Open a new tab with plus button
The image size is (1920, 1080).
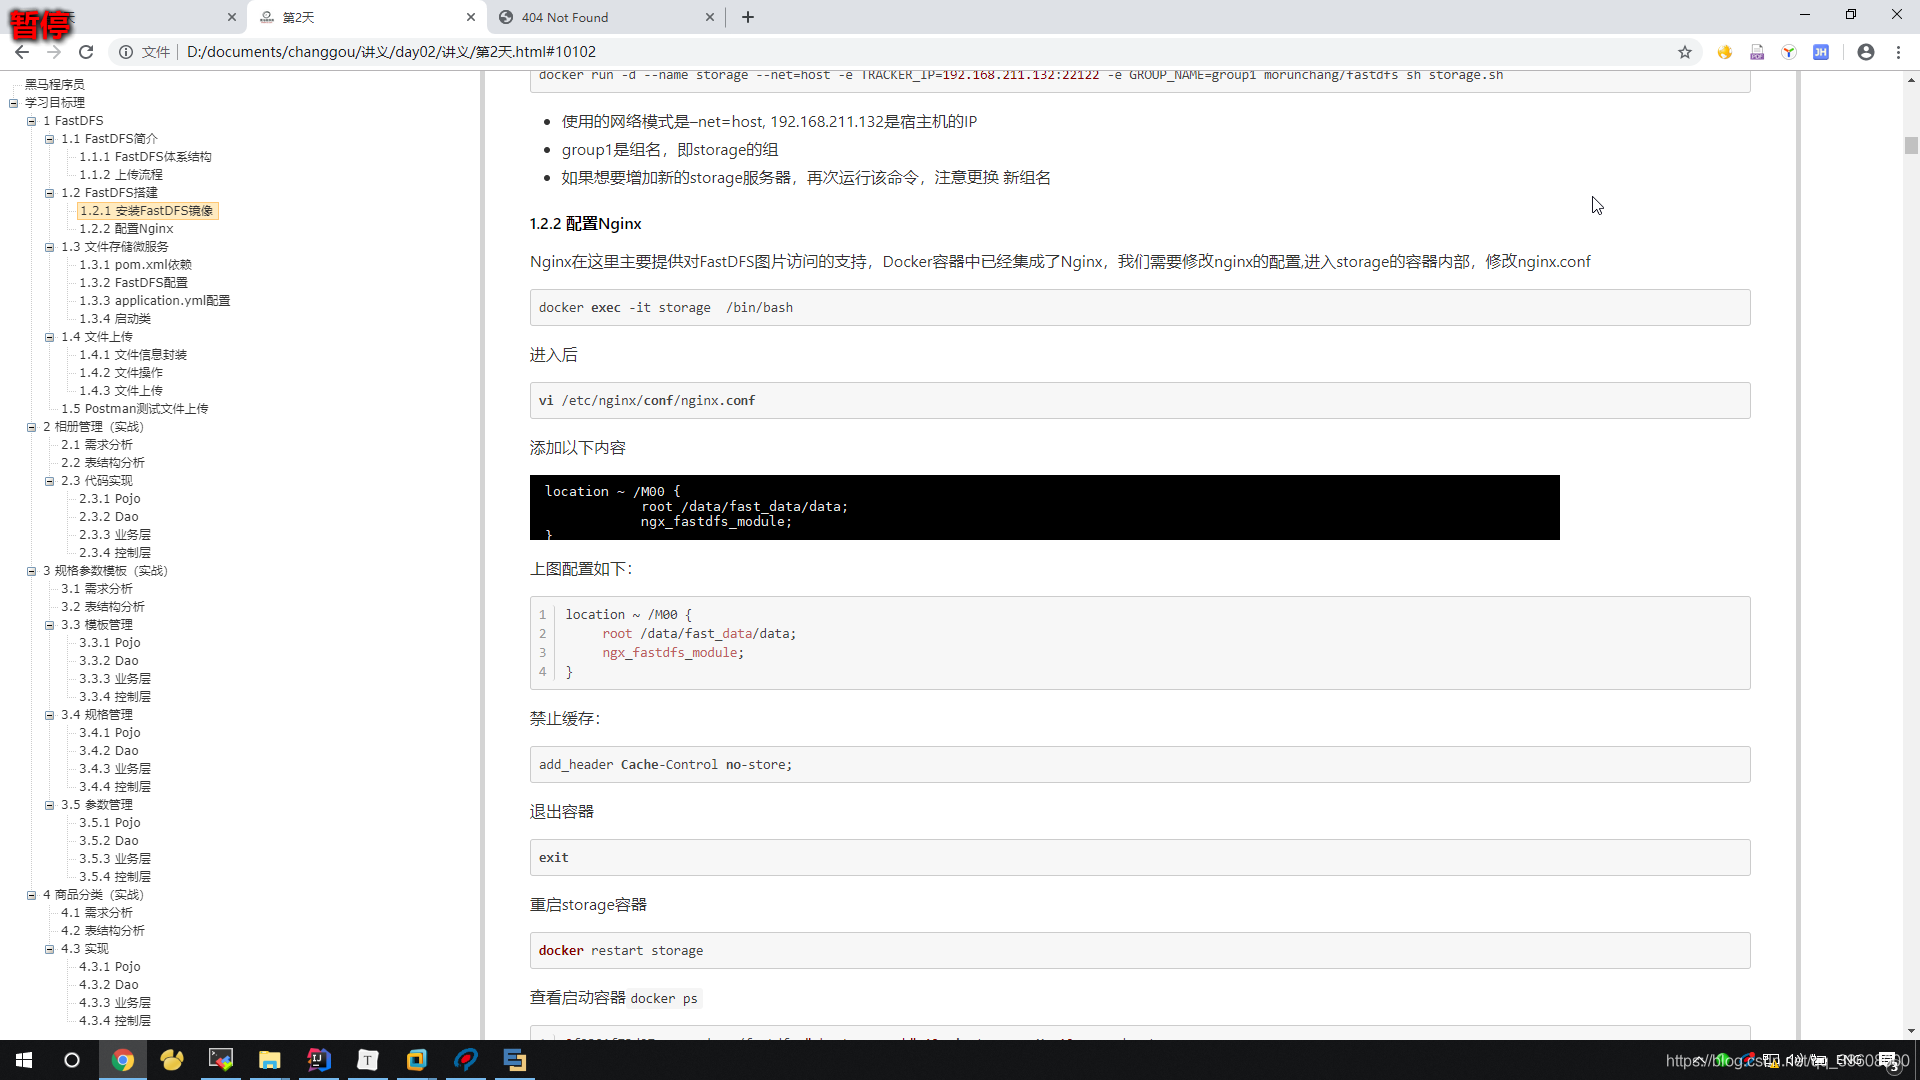[x=748, y=17]
